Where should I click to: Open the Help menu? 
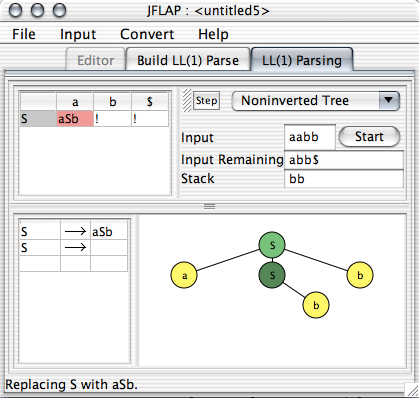point(213,35)
